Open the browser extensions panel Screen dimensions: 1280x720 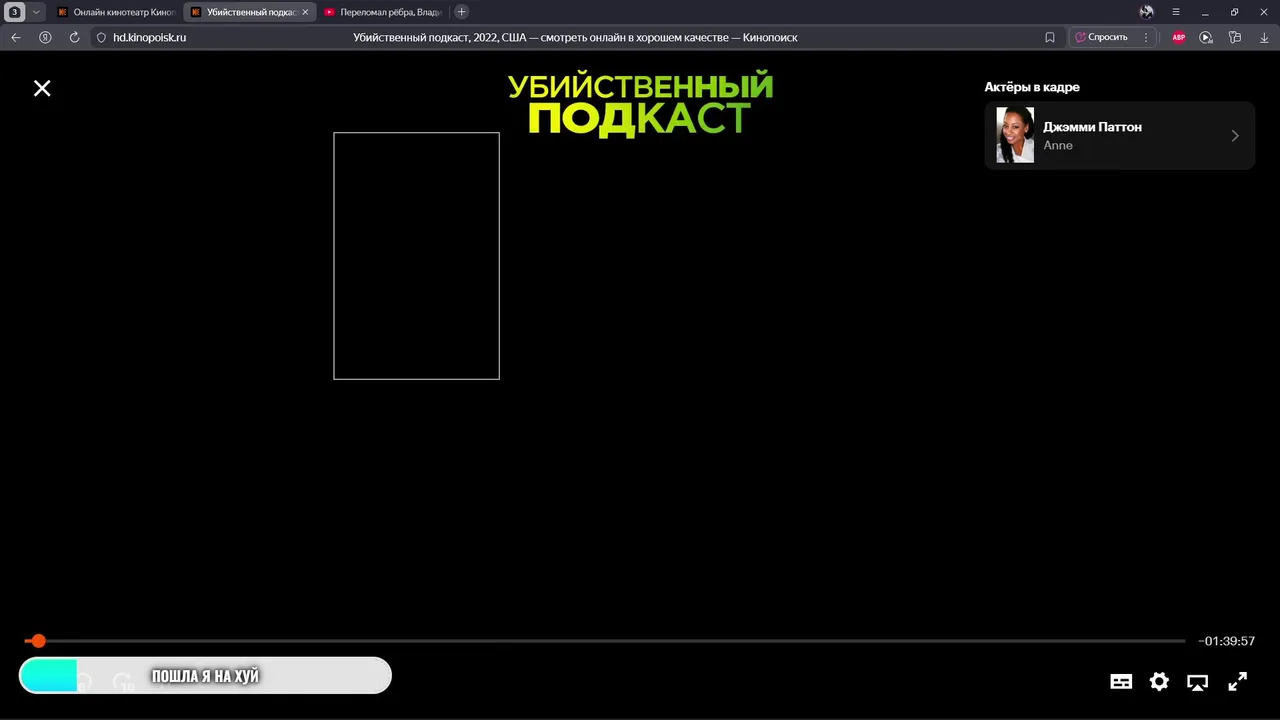click(1235, 37)
